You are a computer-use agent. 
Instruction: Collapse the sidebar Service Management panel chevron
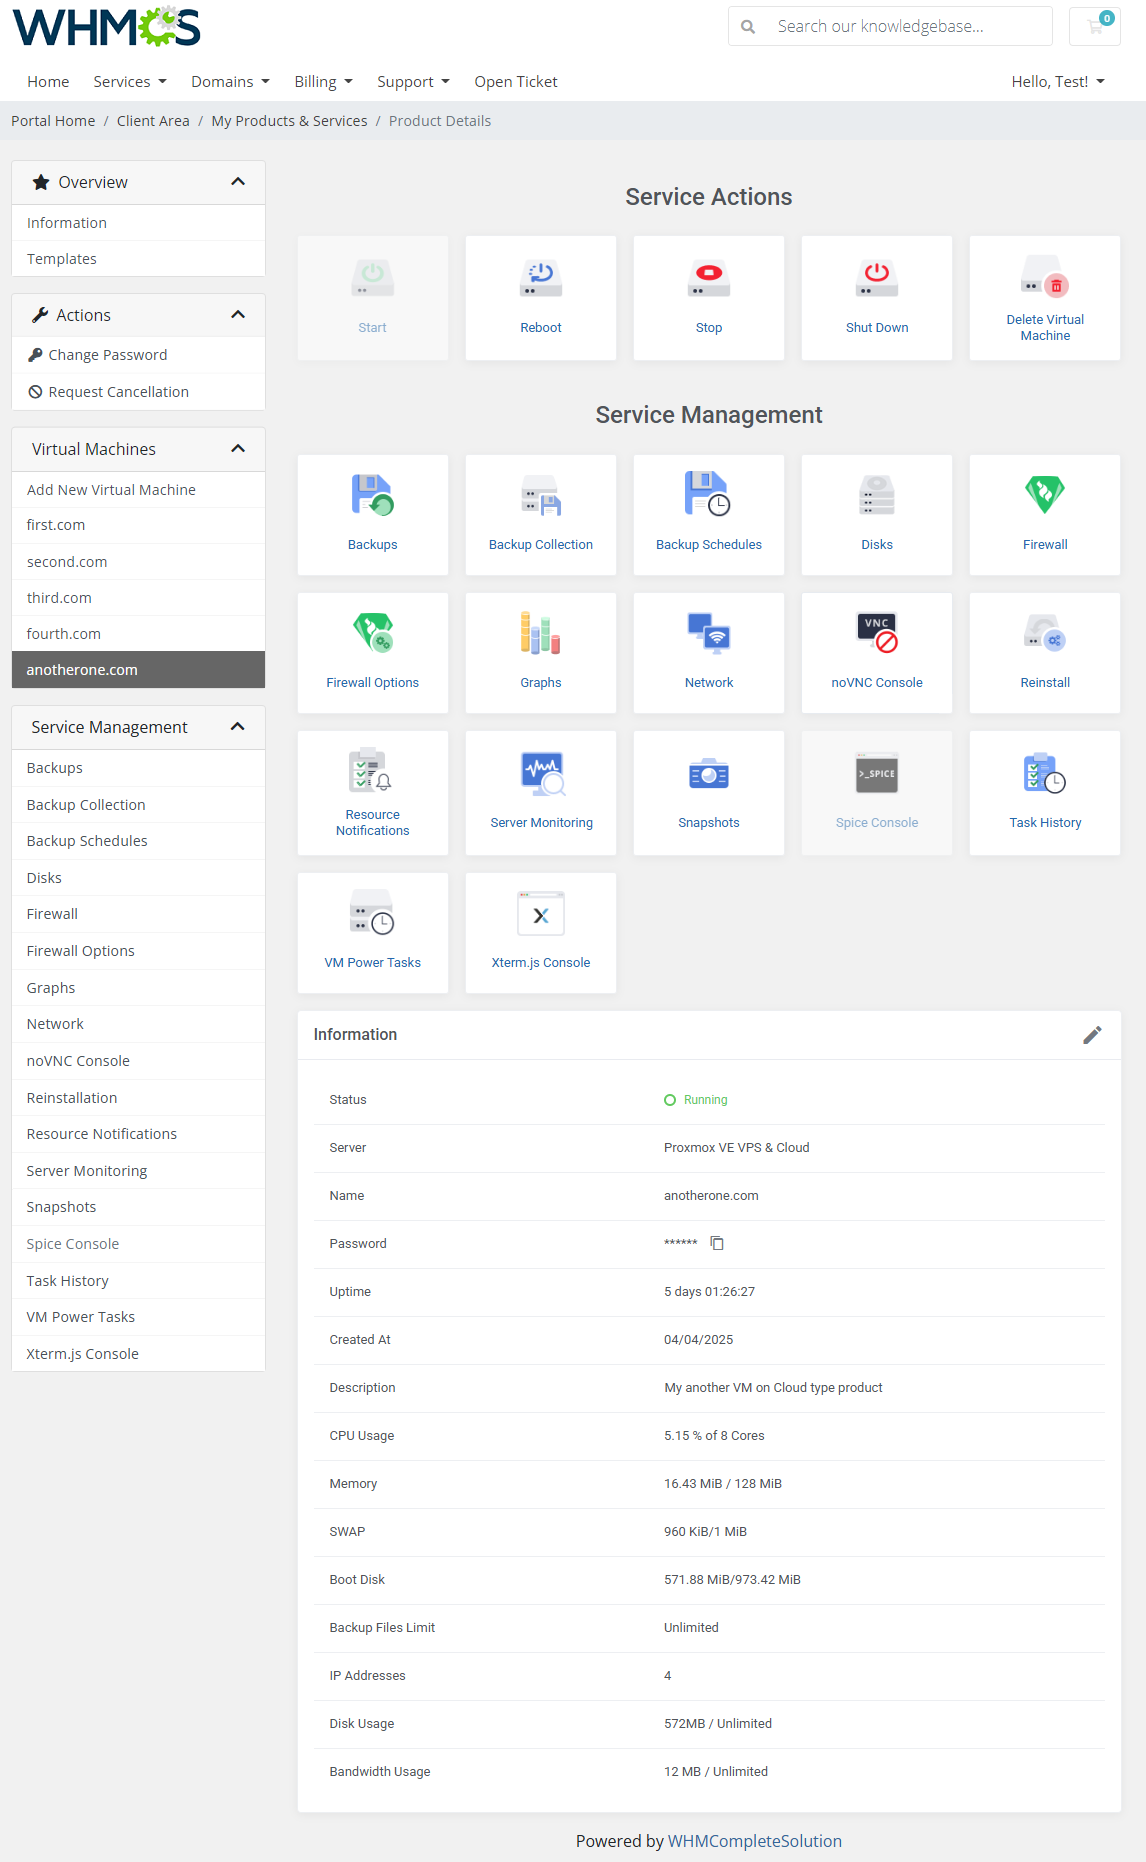click(x=238, y=727)
